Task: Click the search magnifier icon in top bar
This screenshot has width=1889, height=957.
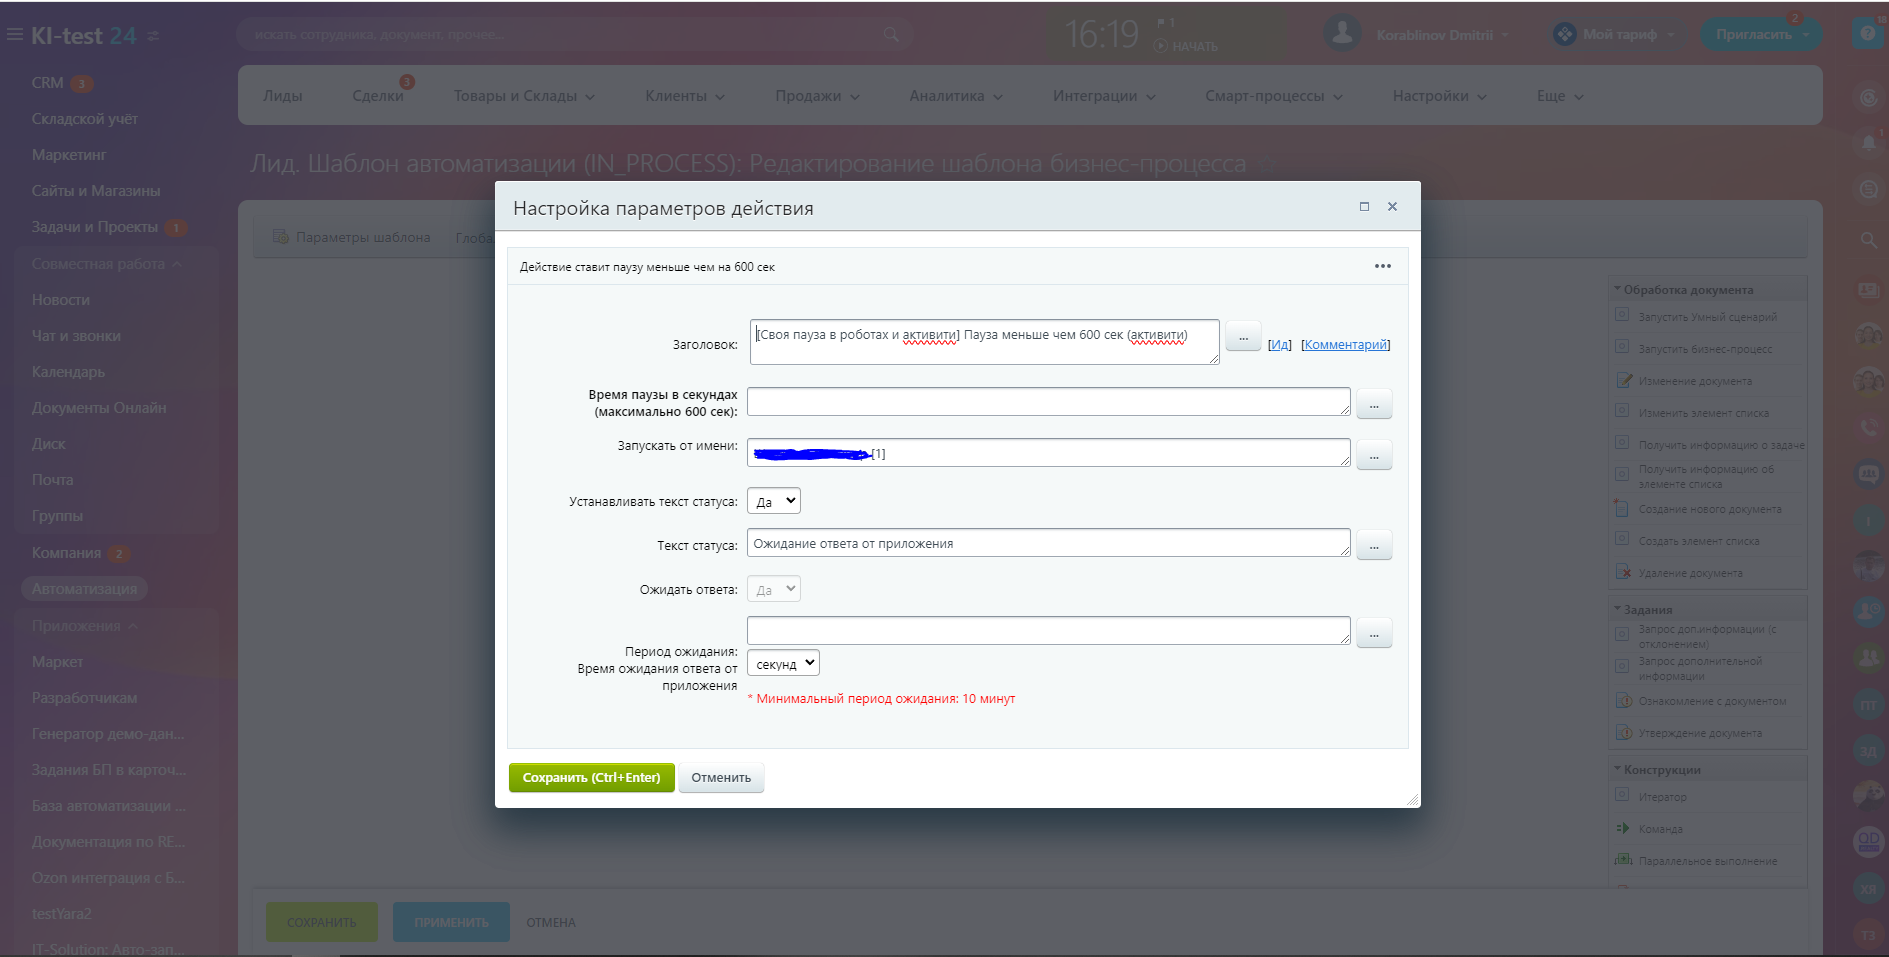Action: (x=890, y=35)
